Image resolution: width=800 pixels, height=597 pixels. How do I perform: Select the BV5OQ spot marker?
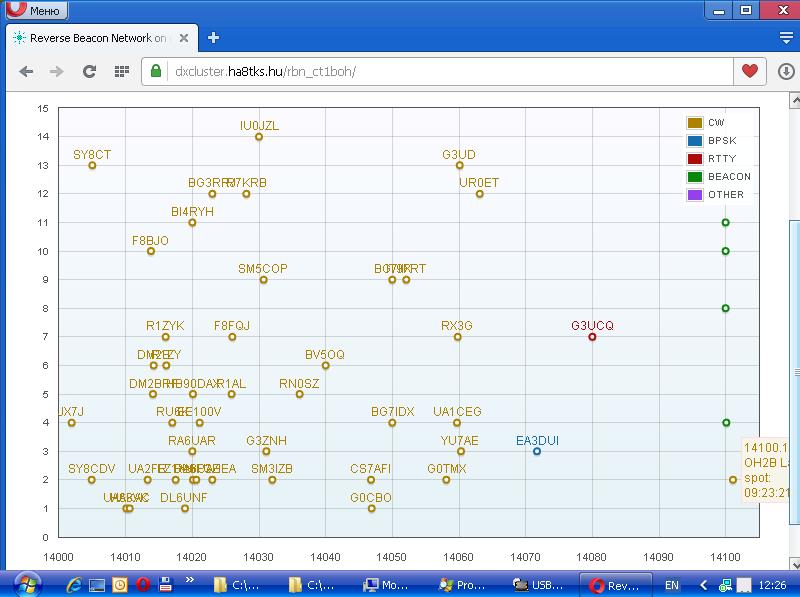tap(326, 365)
